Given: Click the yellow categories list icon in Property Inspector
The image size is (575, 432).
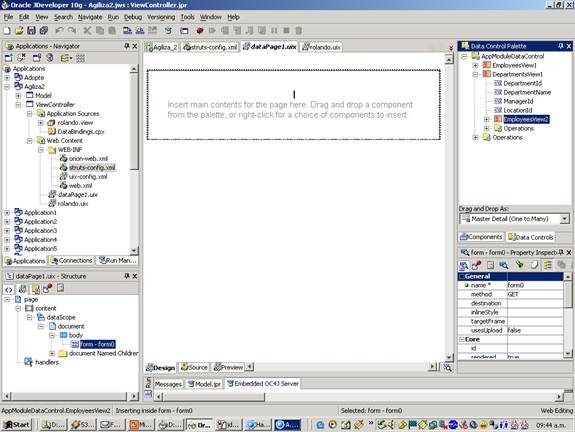Looking at the screenshot, I should 547,265.
